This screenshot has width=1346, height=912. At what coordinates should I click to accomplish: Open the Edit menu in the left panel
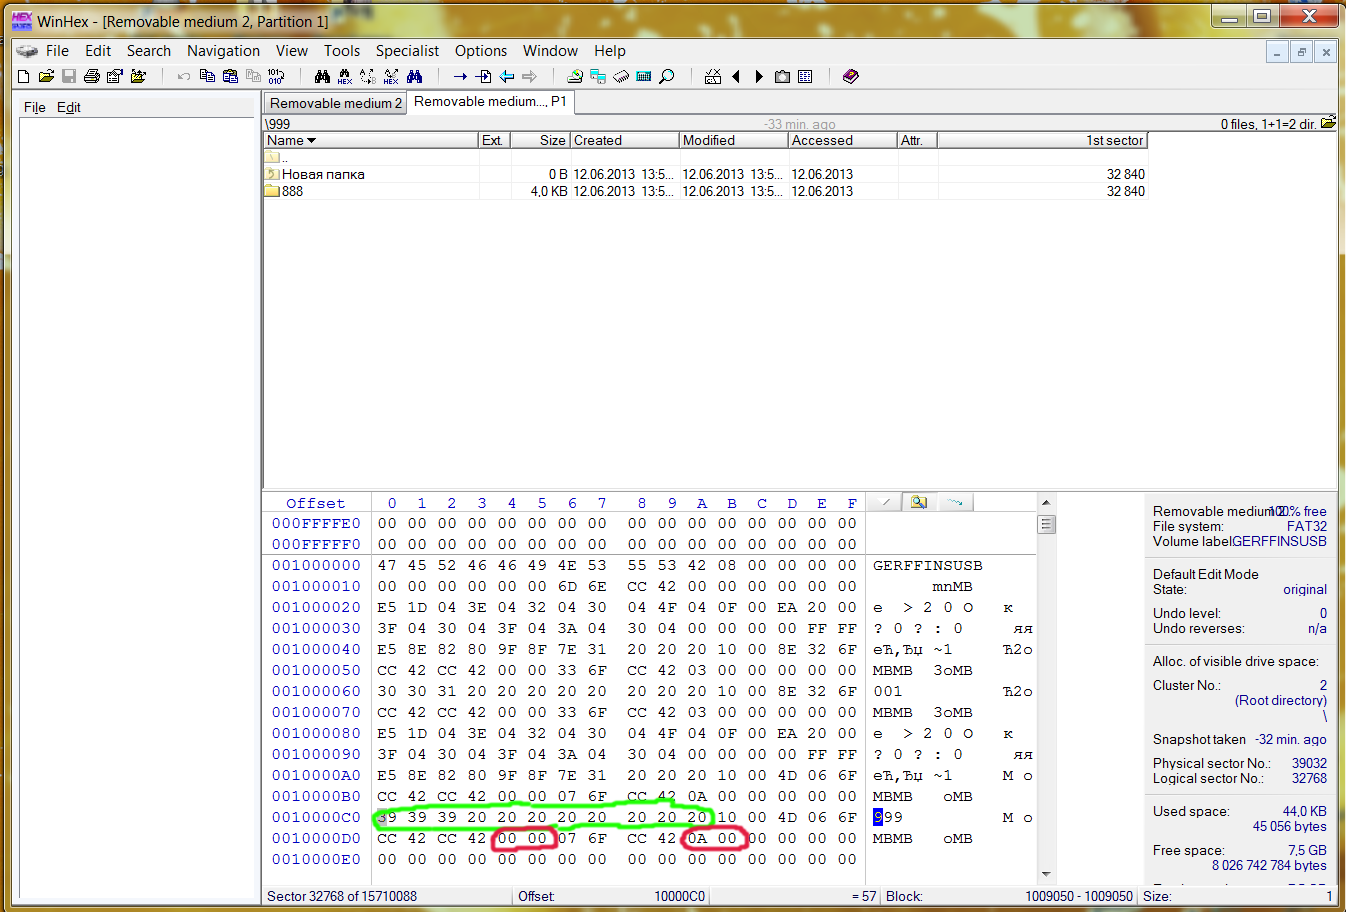pyautogui.click(x=68, y=107)
